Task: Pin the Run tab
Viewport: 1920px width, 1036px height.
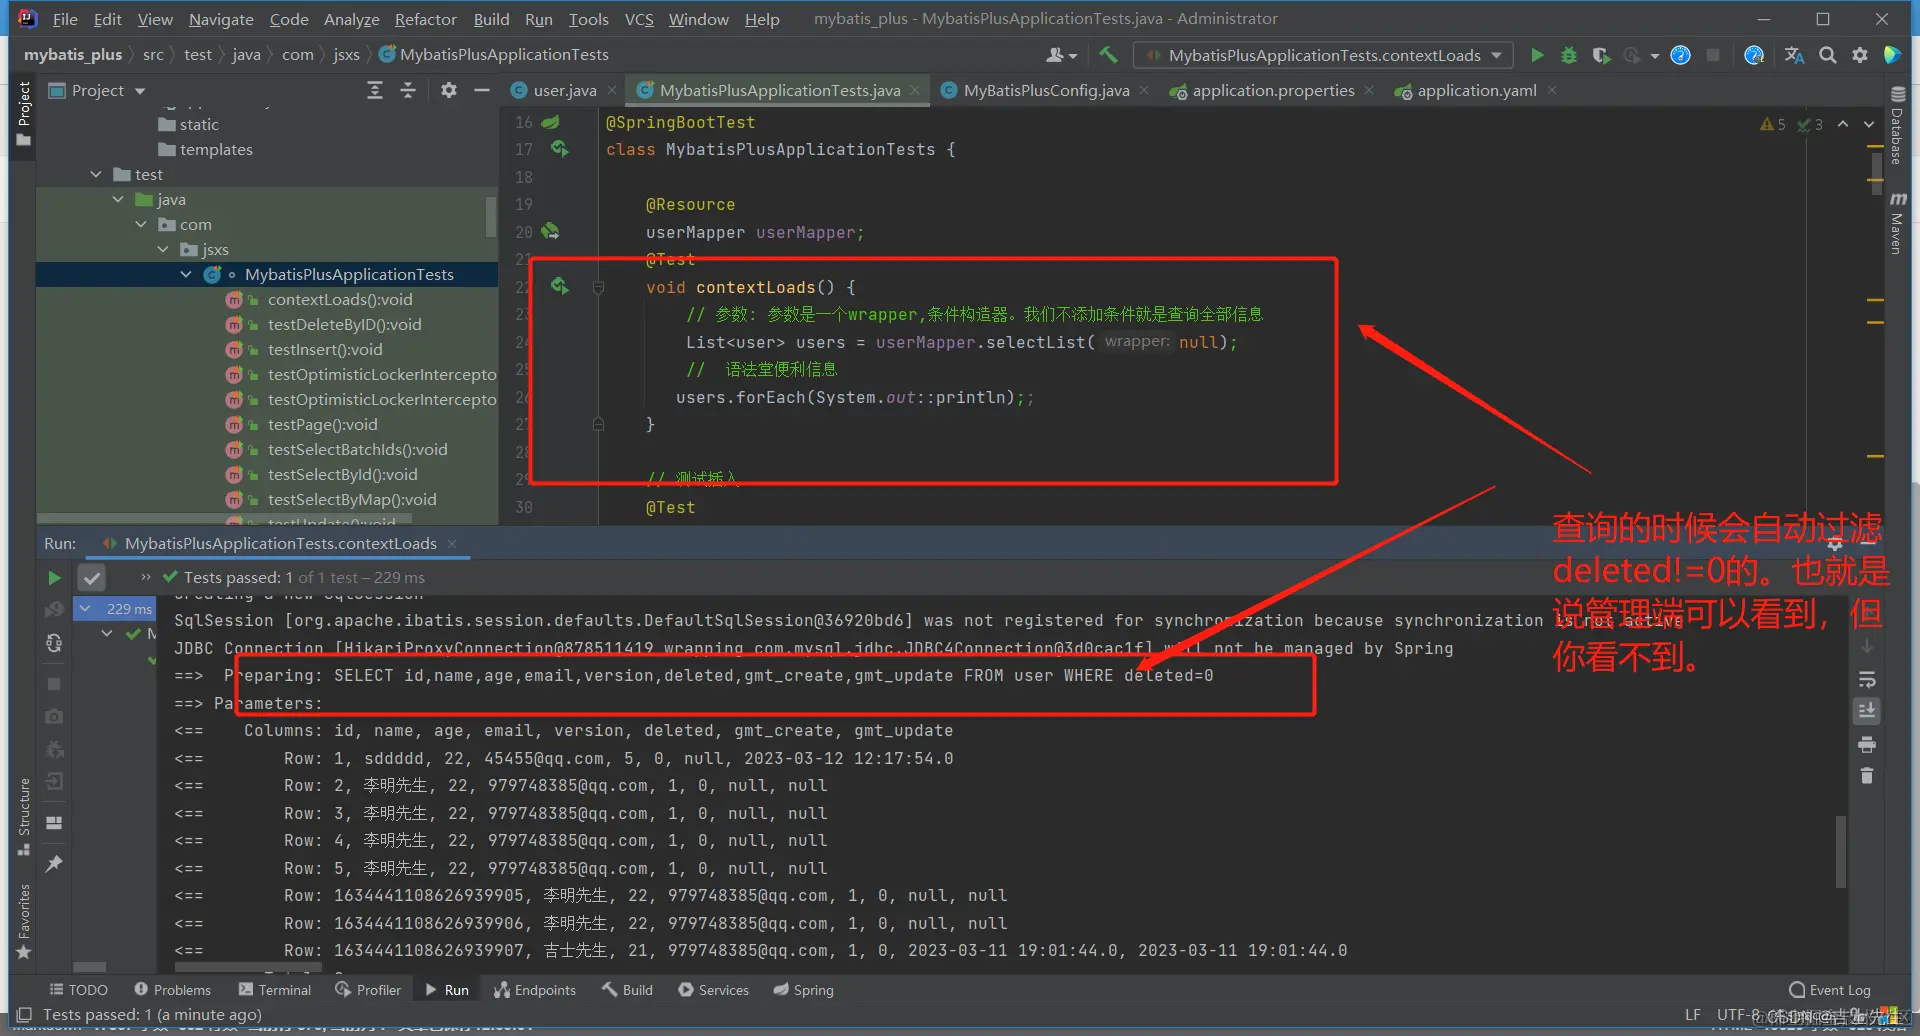Action: pos(54,863)
